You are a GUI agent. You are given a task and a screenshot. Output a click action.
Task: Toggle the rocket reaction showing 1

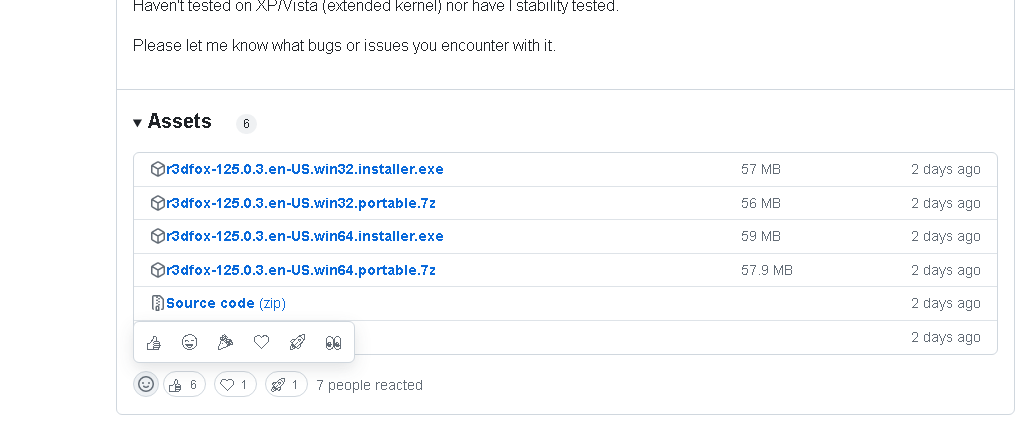pyautogui.click(x=286, y=384)
